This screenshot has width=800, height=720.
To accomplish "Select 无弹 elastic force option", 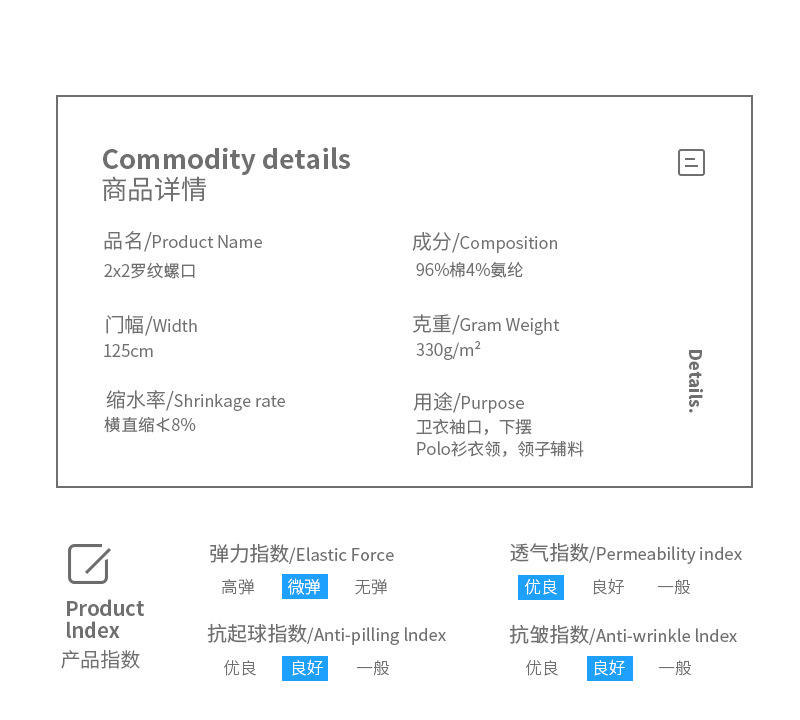I will click(x=371, y=587).
